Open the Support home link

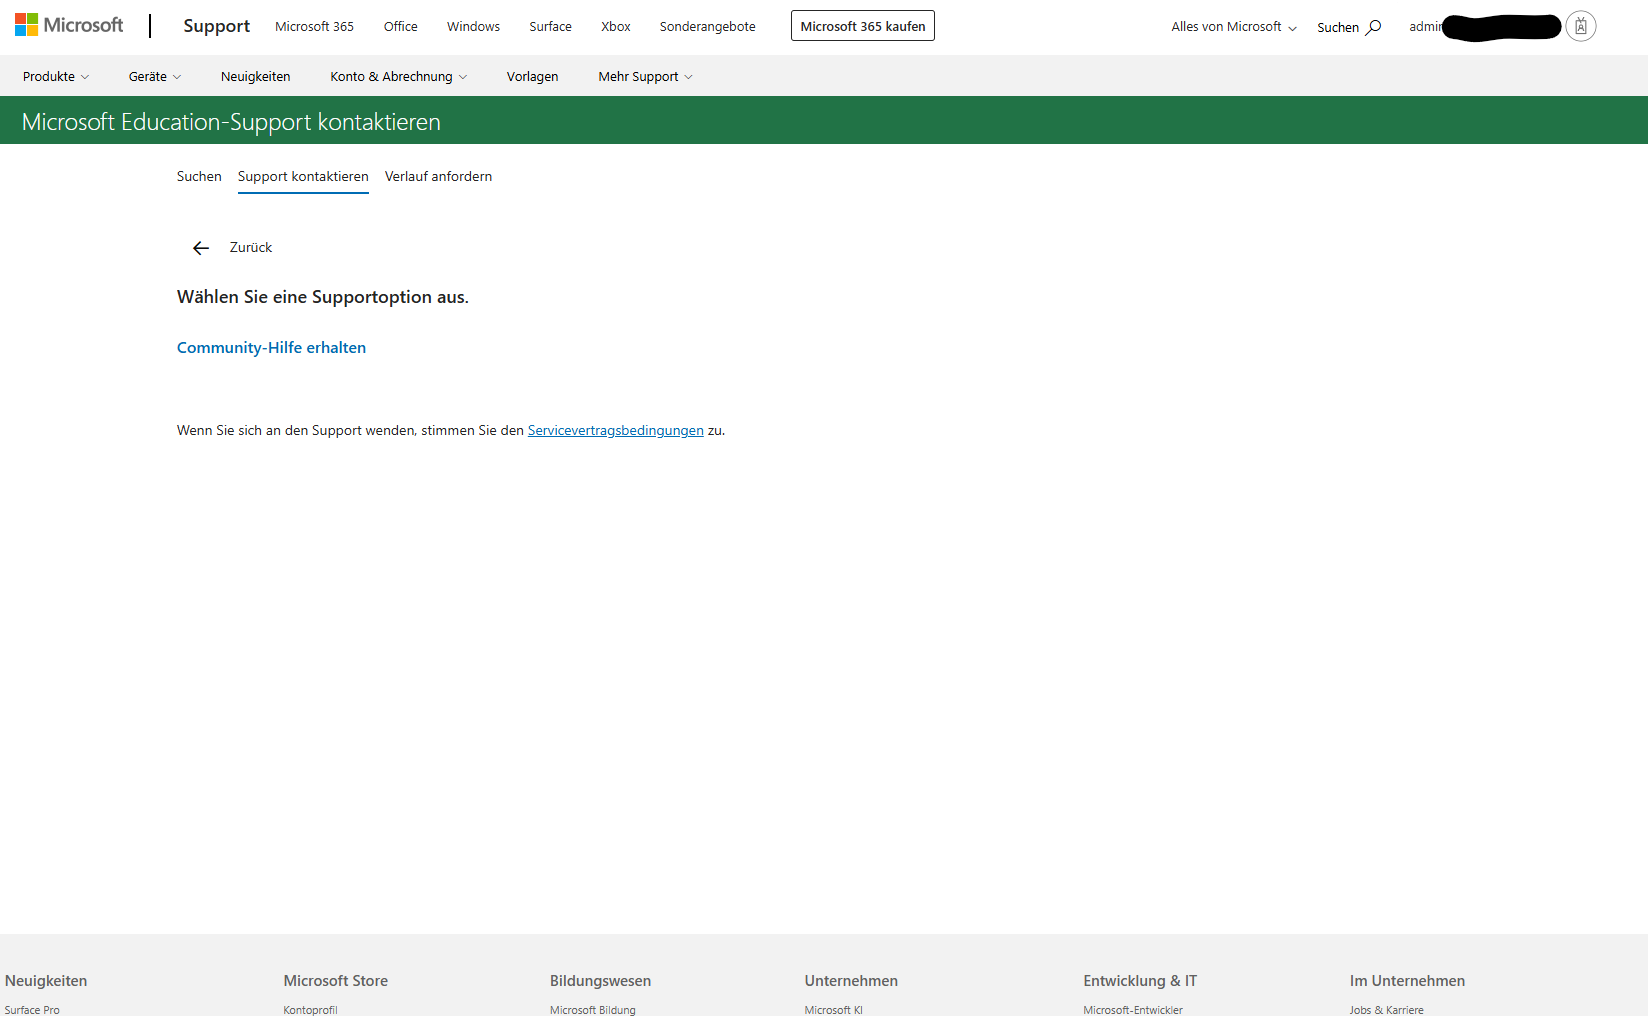click(217, 26)
